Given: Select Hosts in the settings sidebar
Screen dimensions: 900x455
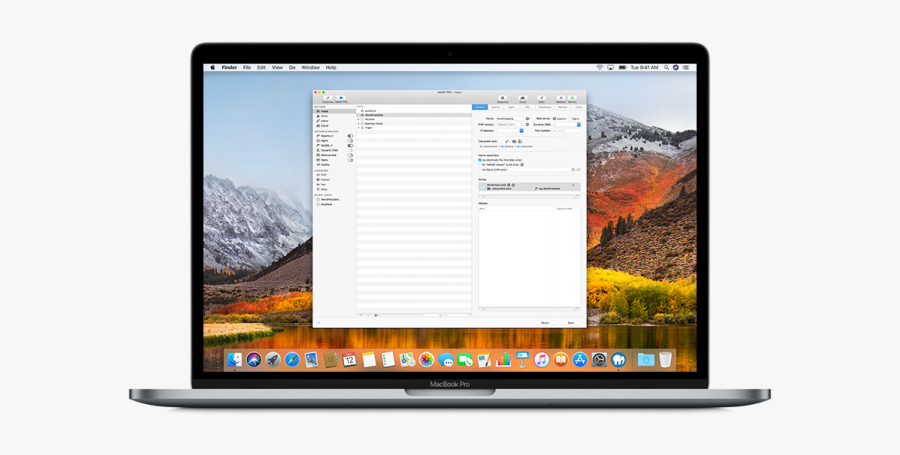Looking at the screenshot, I should tap(334, 111).
